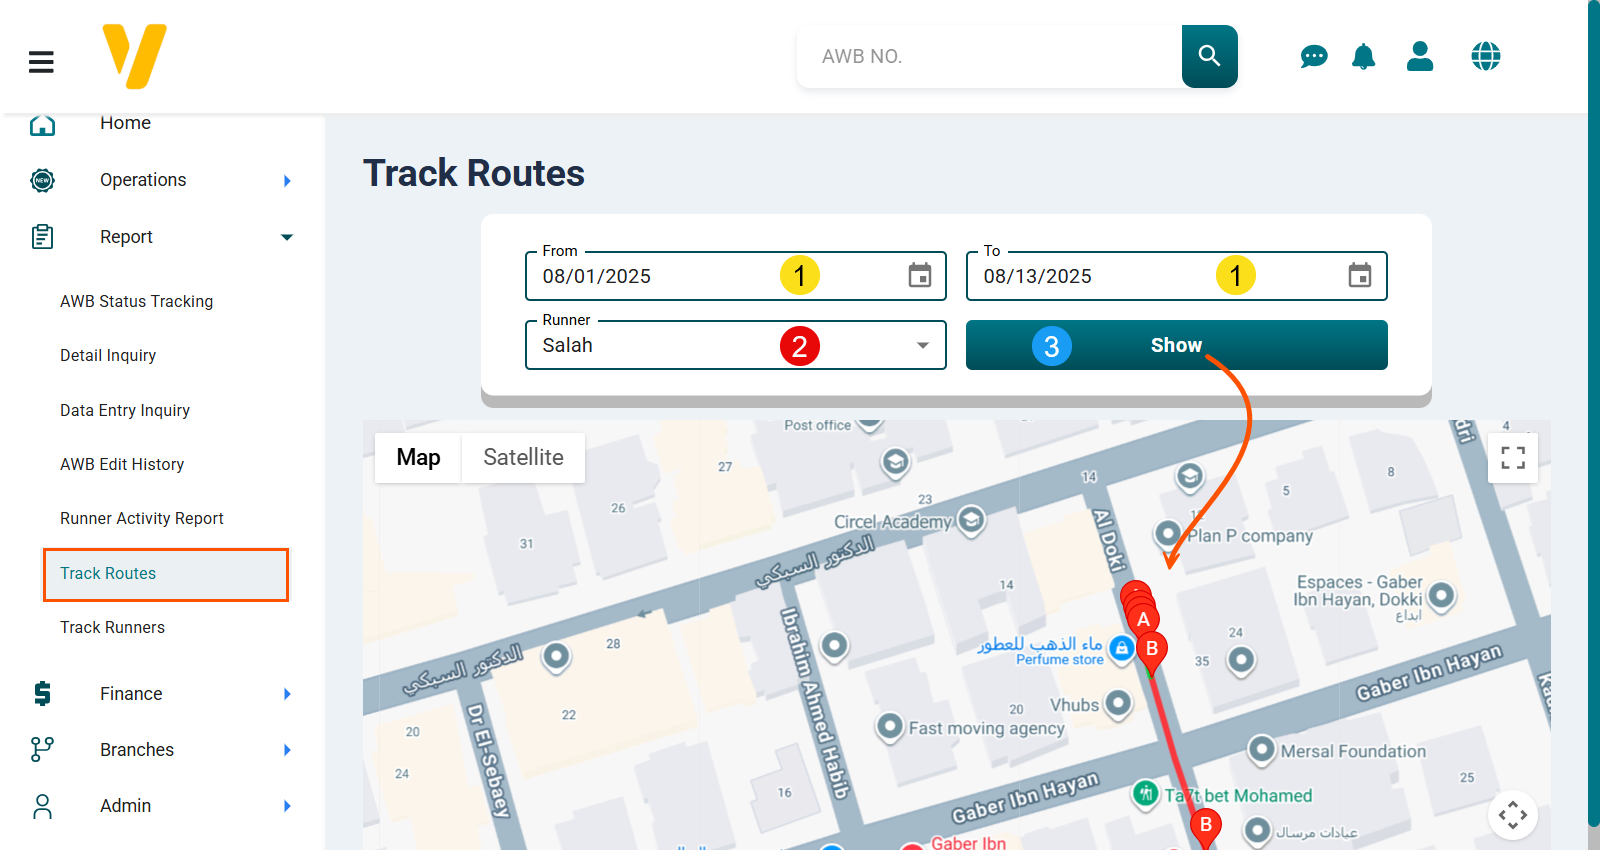Click the Home sidebar icon
The image size is (1600, 850).
coord(42,125)
